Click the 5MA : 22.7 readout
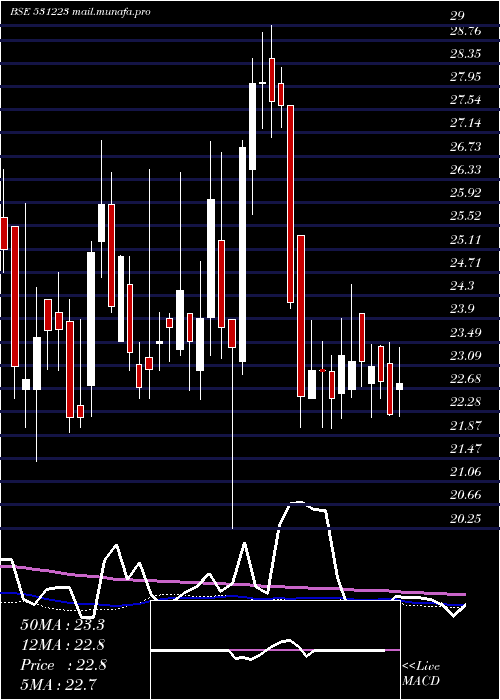The height and width of the screenshot is (700, 500). point(59,684)
